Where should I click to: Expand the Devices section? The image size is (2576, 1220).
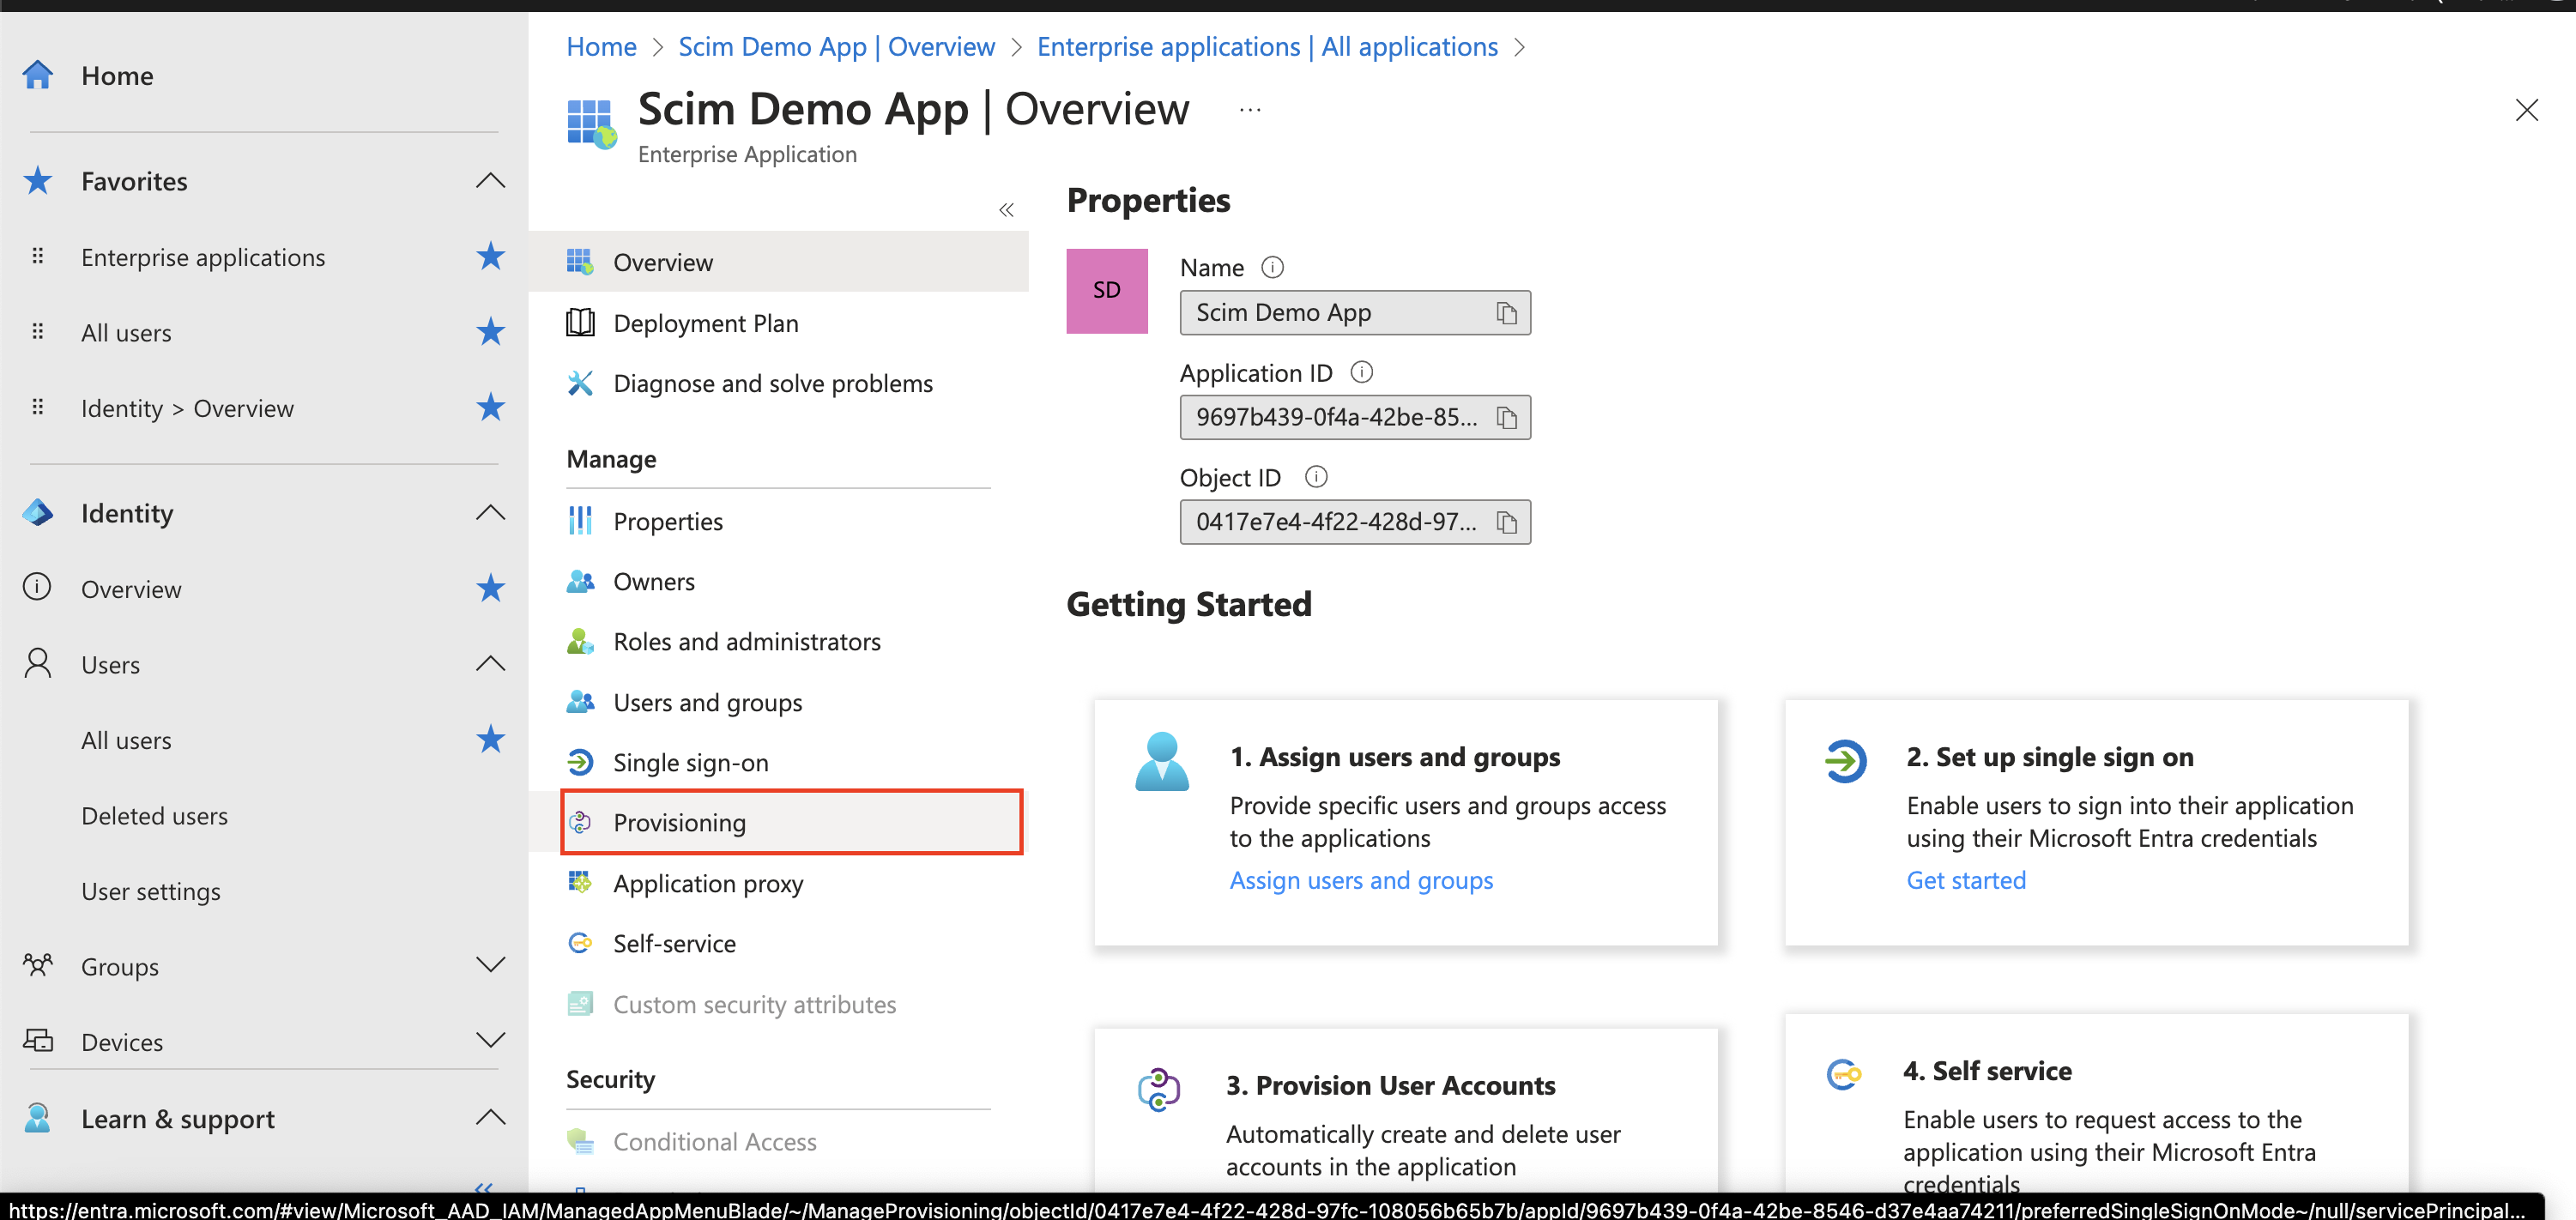490,1041
